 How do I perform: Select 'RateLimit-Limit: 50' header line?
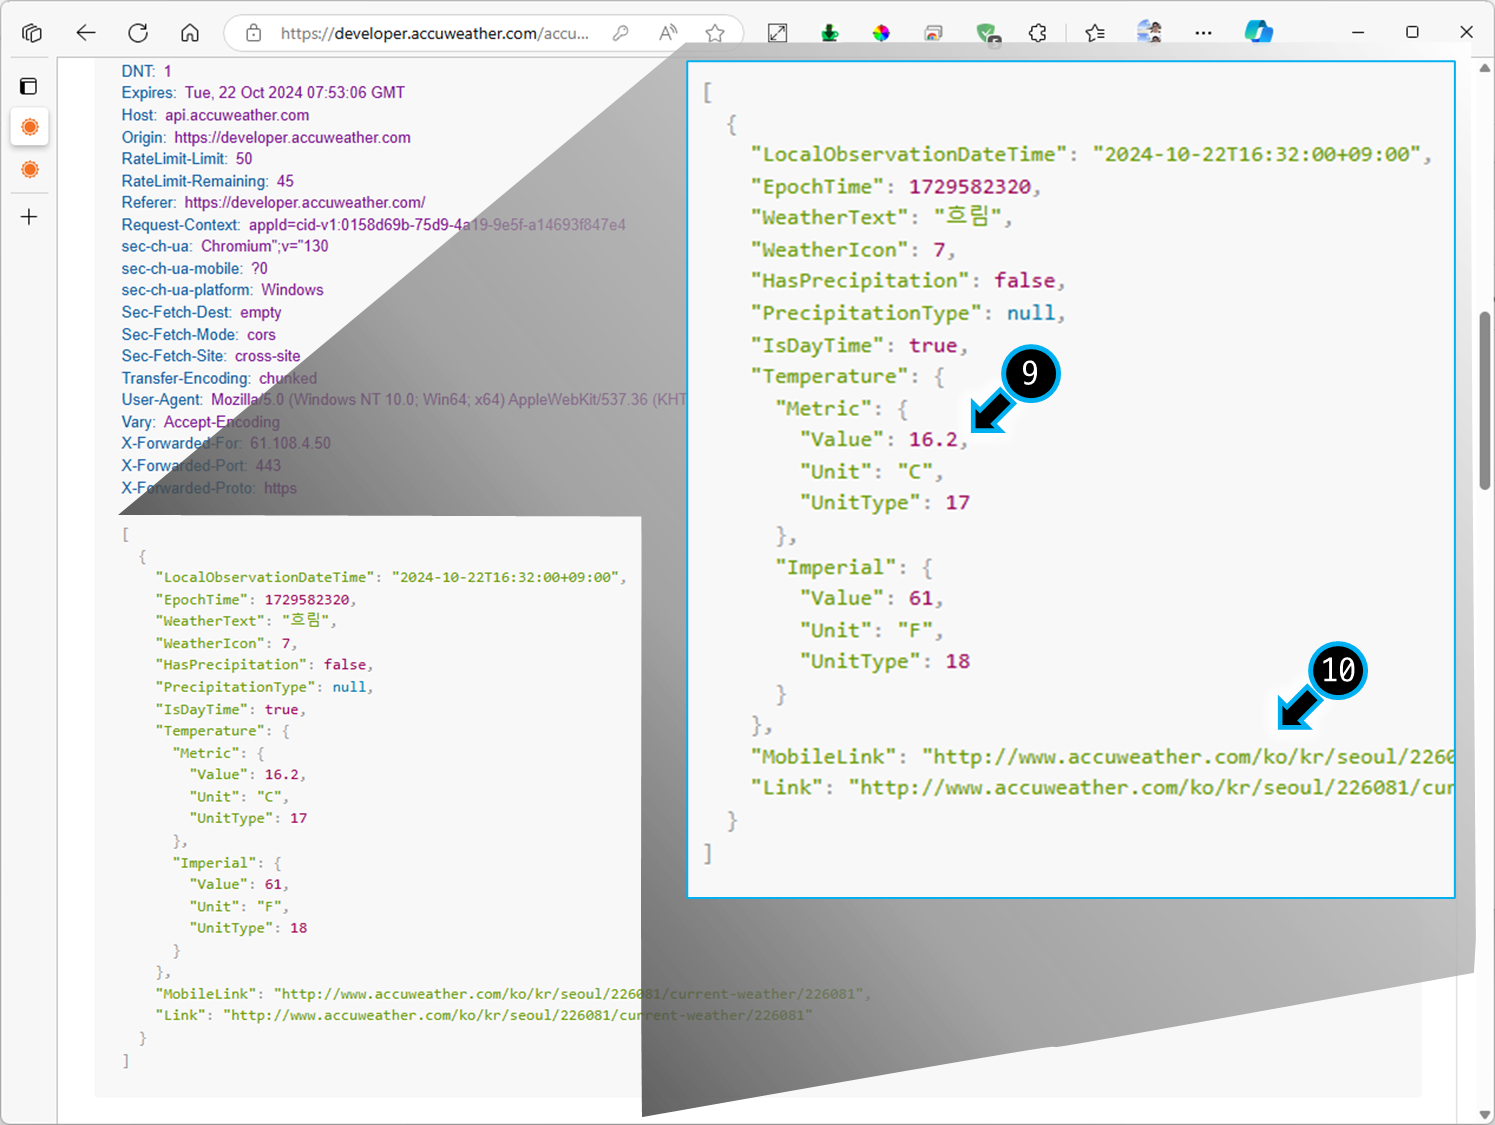coord(187,159)
